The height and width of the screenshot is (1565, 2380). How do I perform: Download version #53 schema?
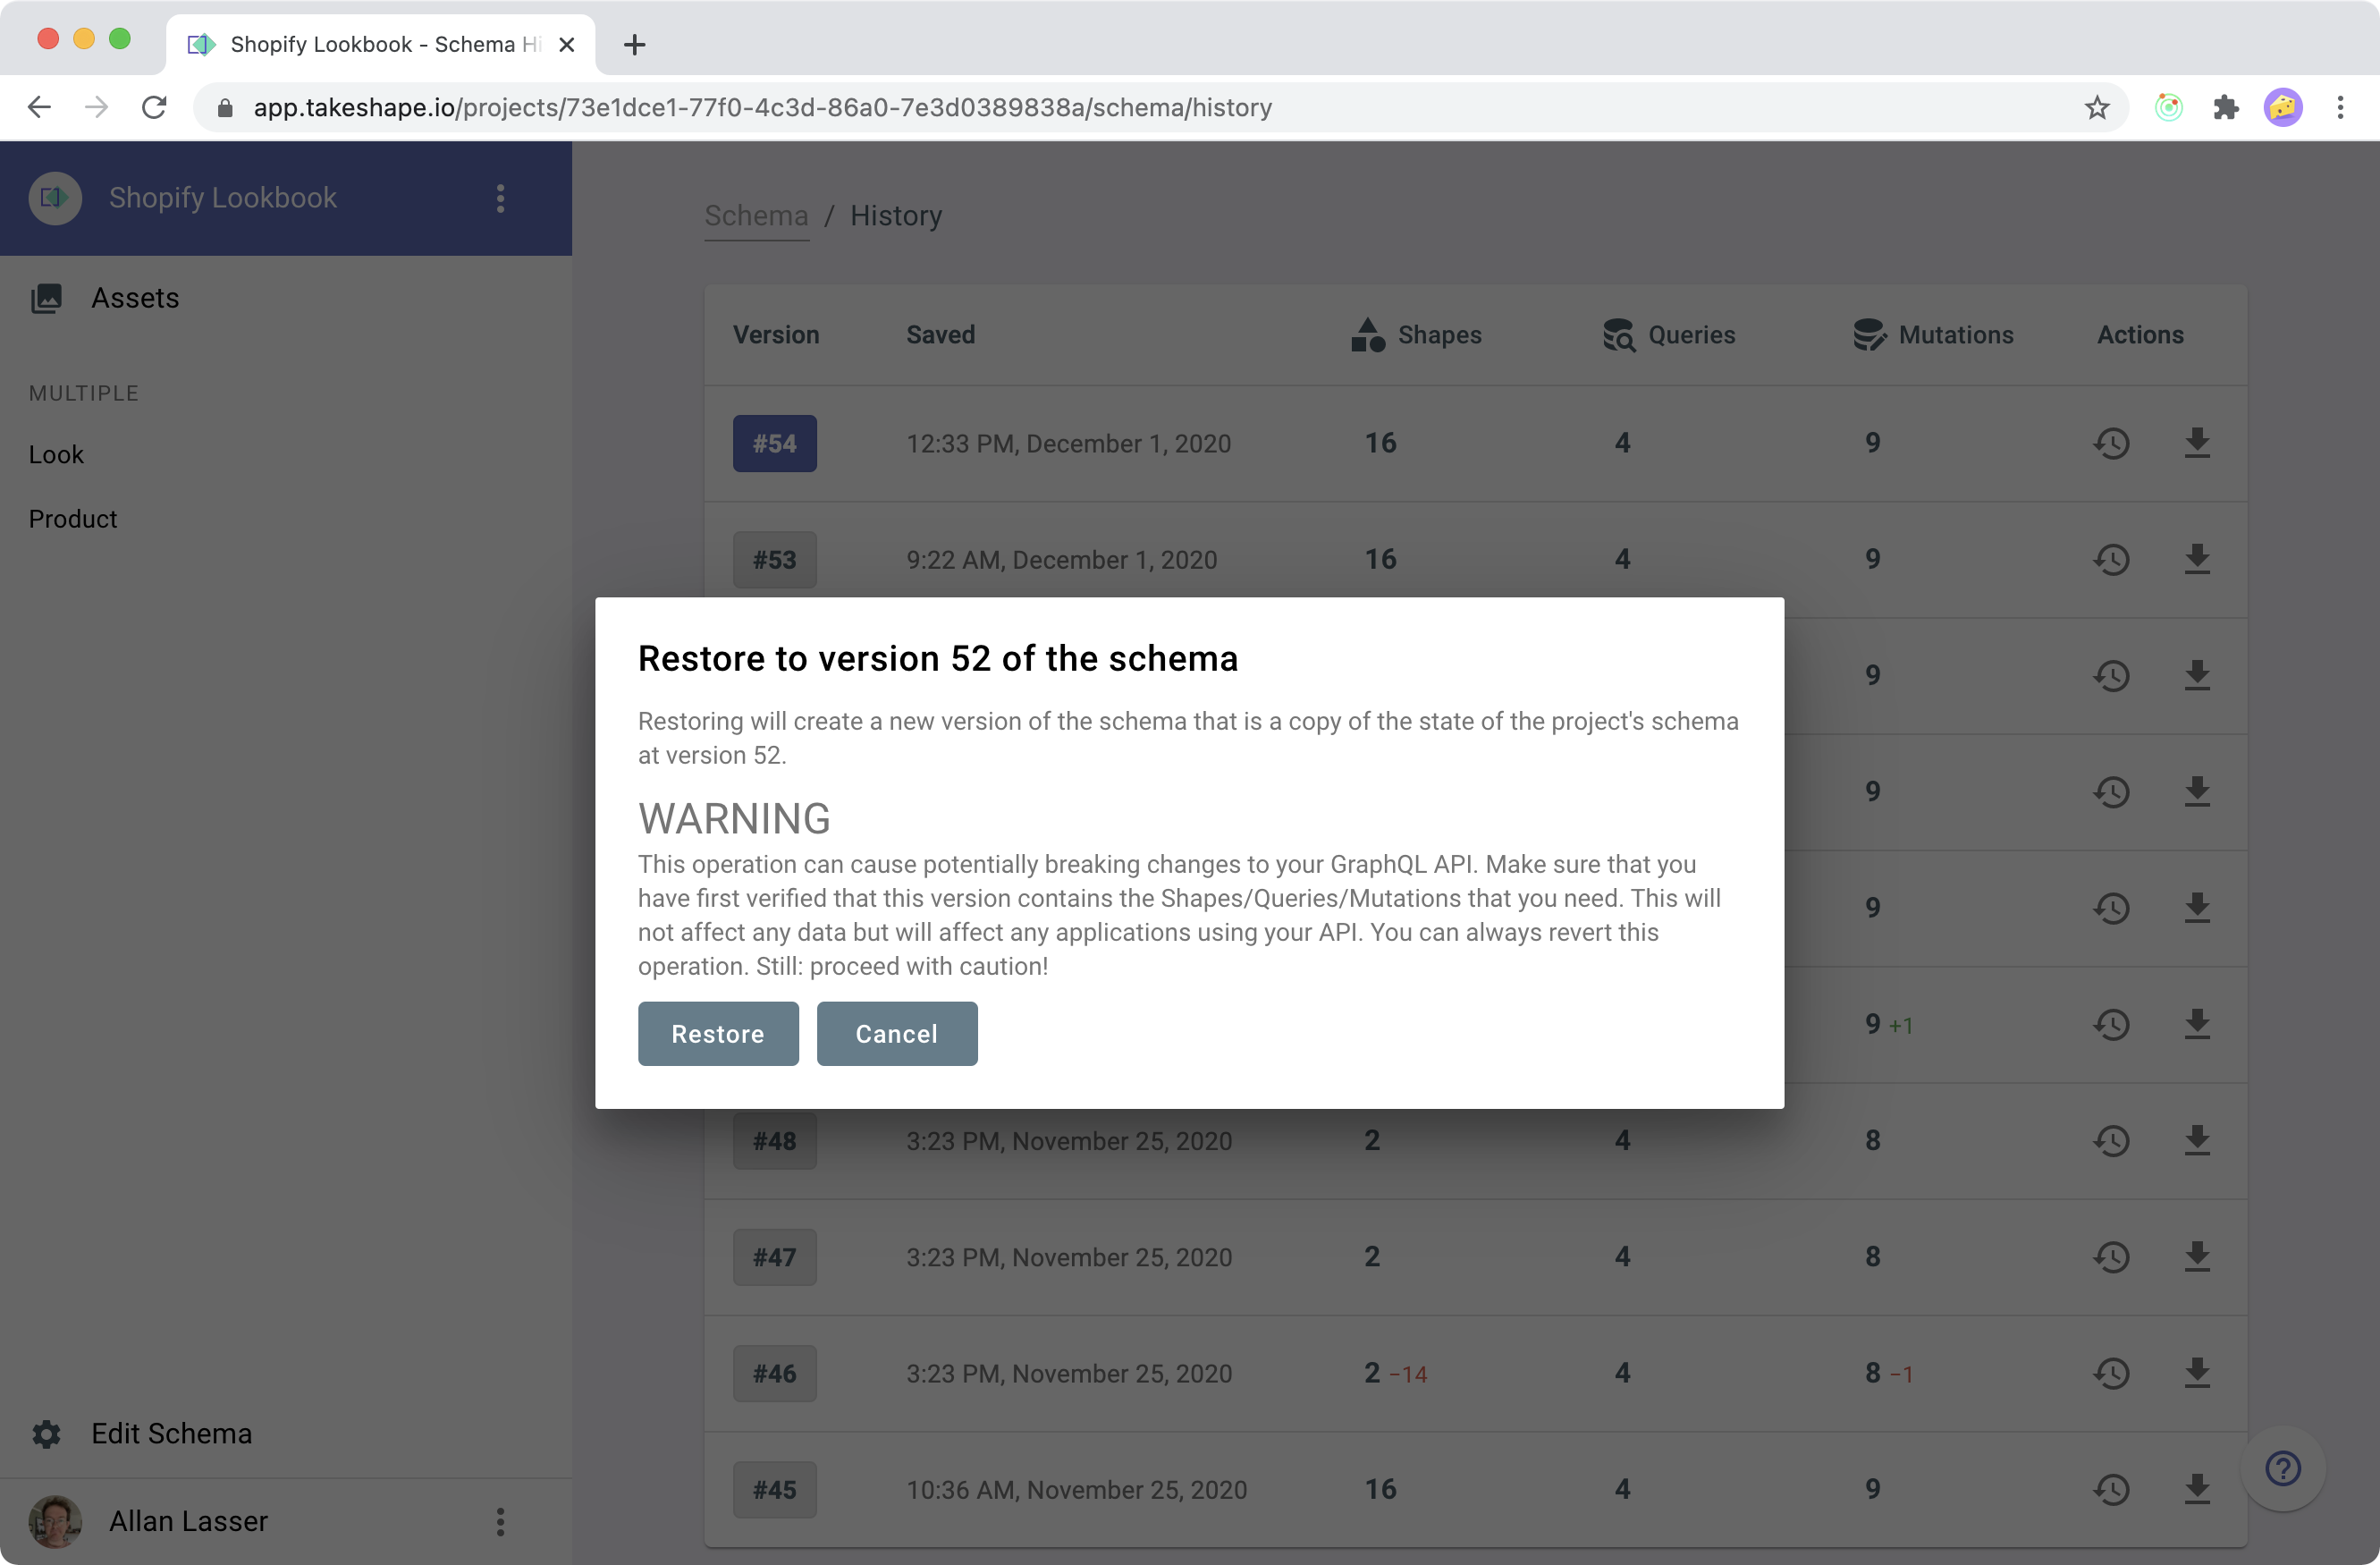(x=2197, y=559)
